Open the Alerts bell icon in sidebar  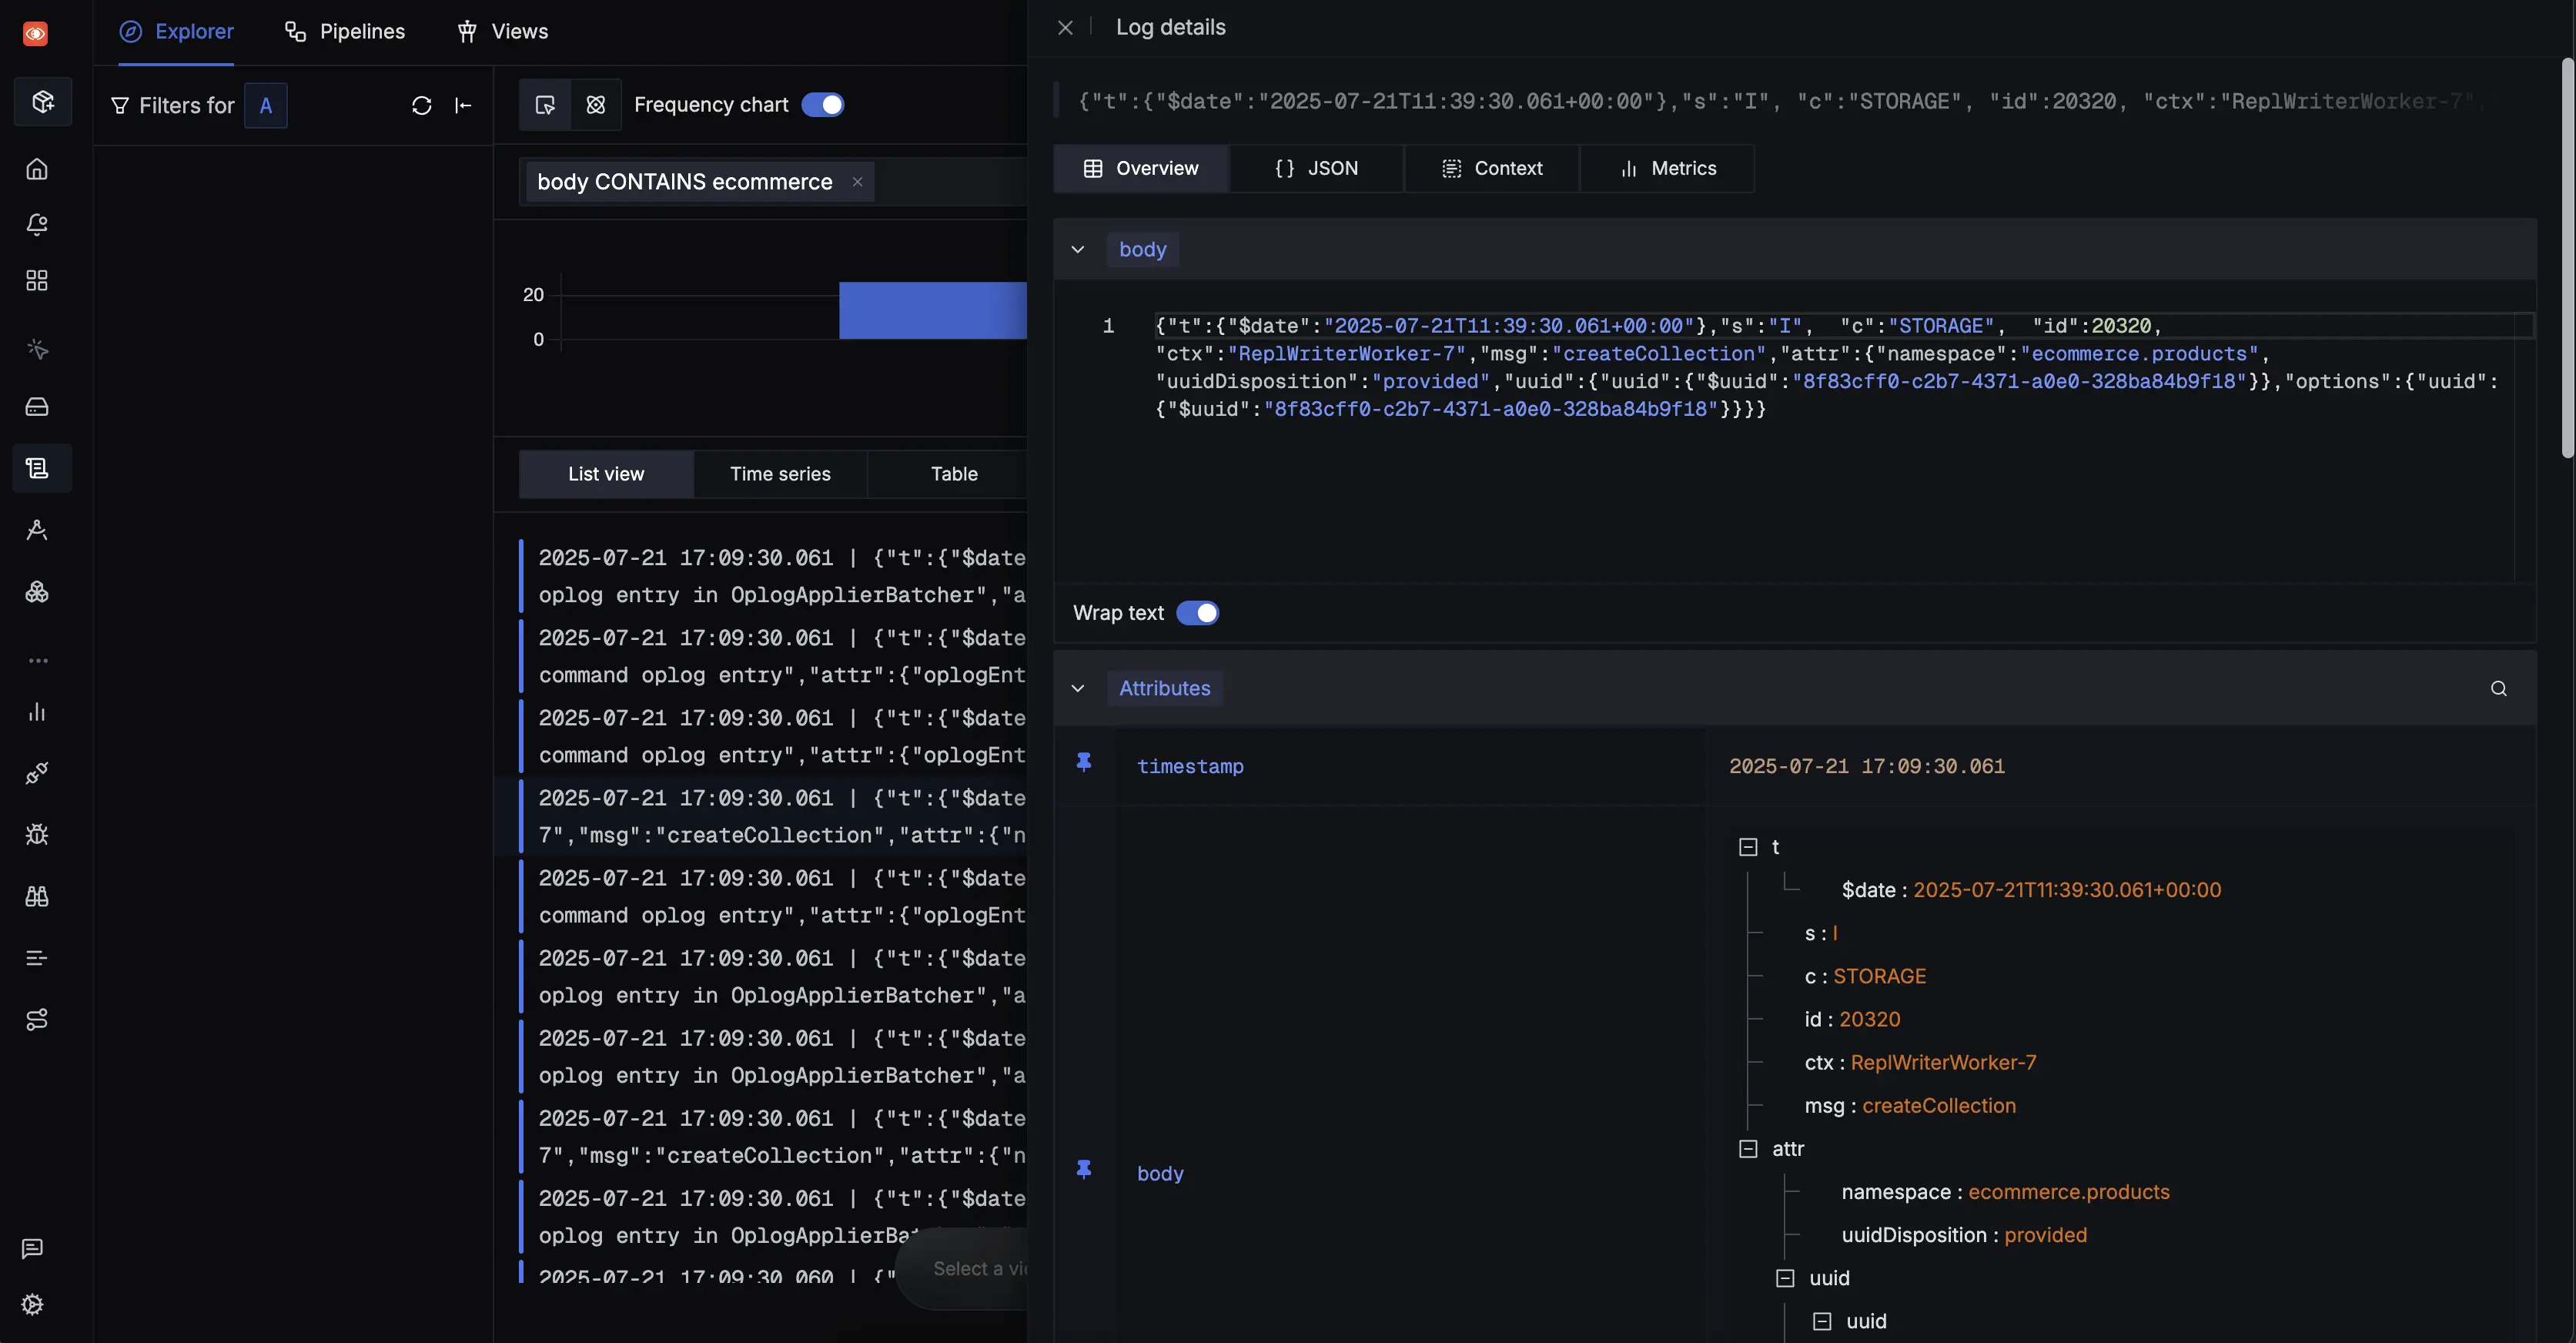point(37,224)
